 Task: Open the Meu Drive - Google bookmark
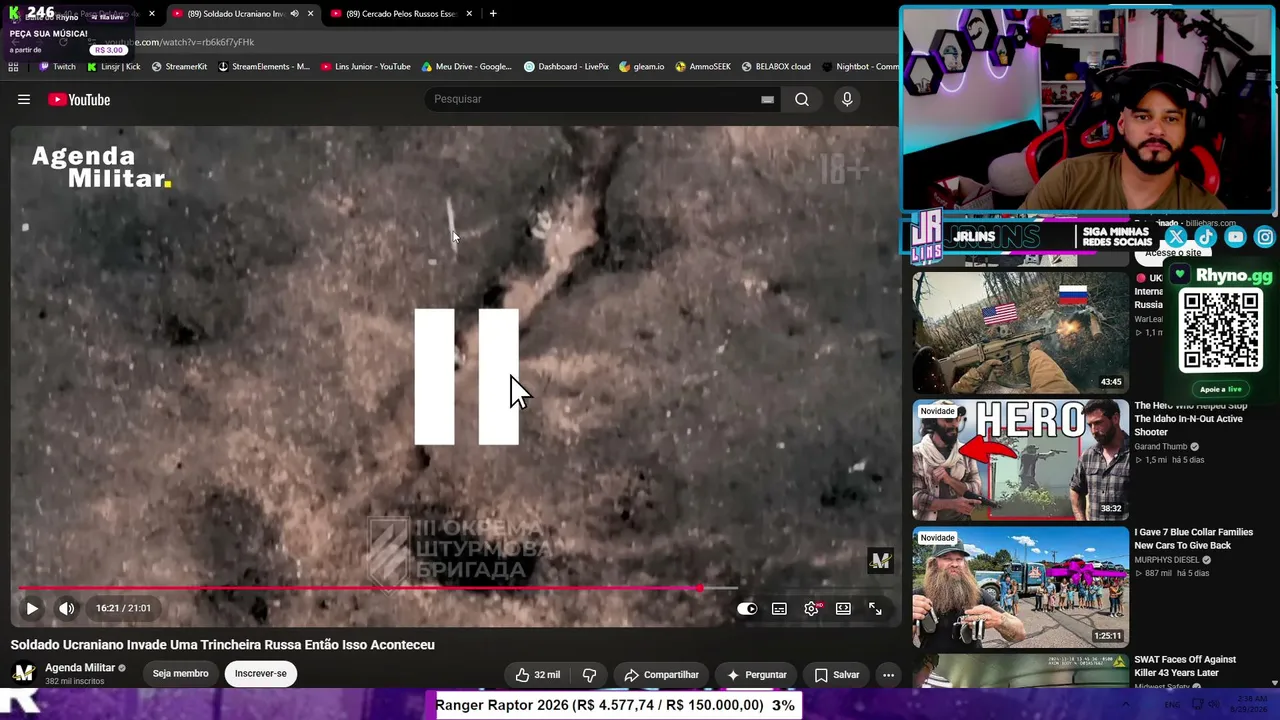click(x=467, y=67)
